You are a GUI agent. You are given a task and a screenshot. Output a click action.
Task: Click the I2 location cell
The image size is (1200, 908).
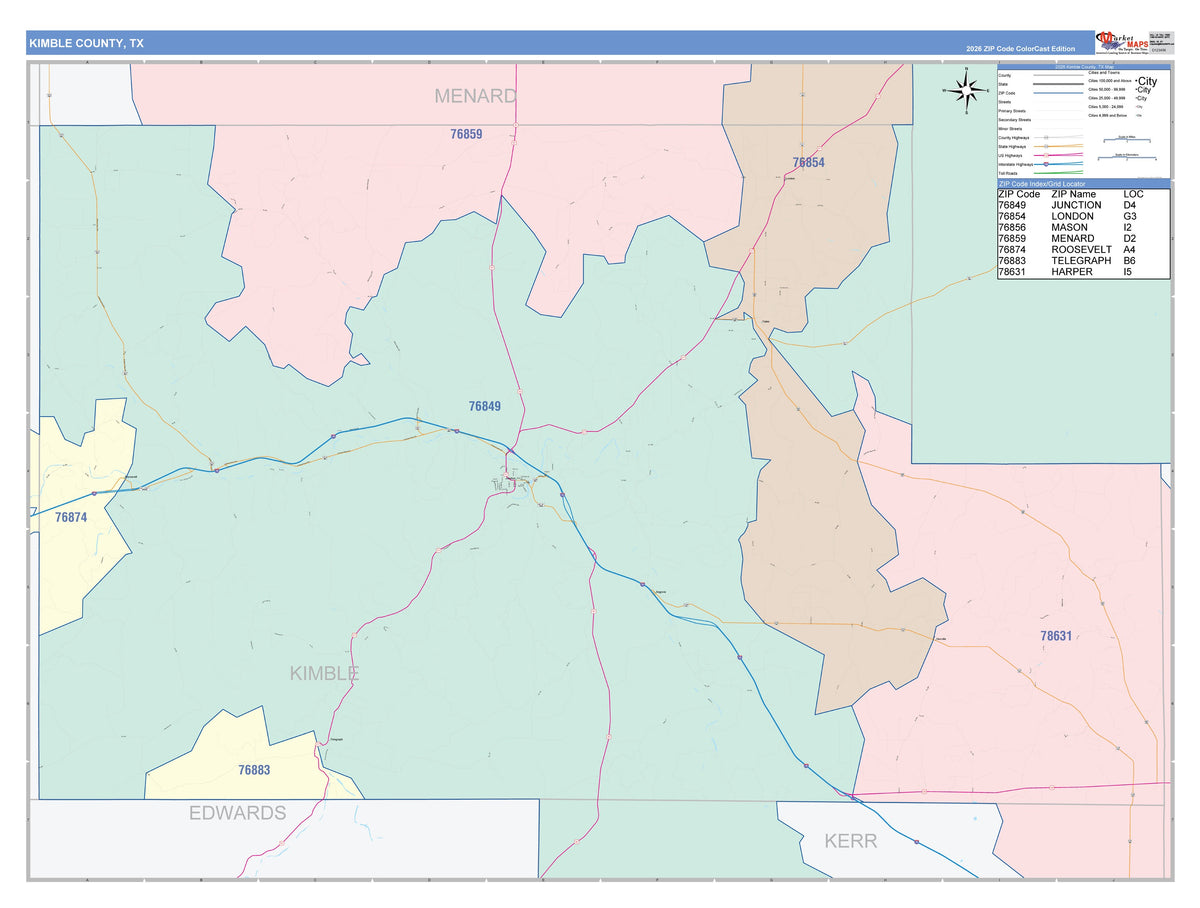1128,227
